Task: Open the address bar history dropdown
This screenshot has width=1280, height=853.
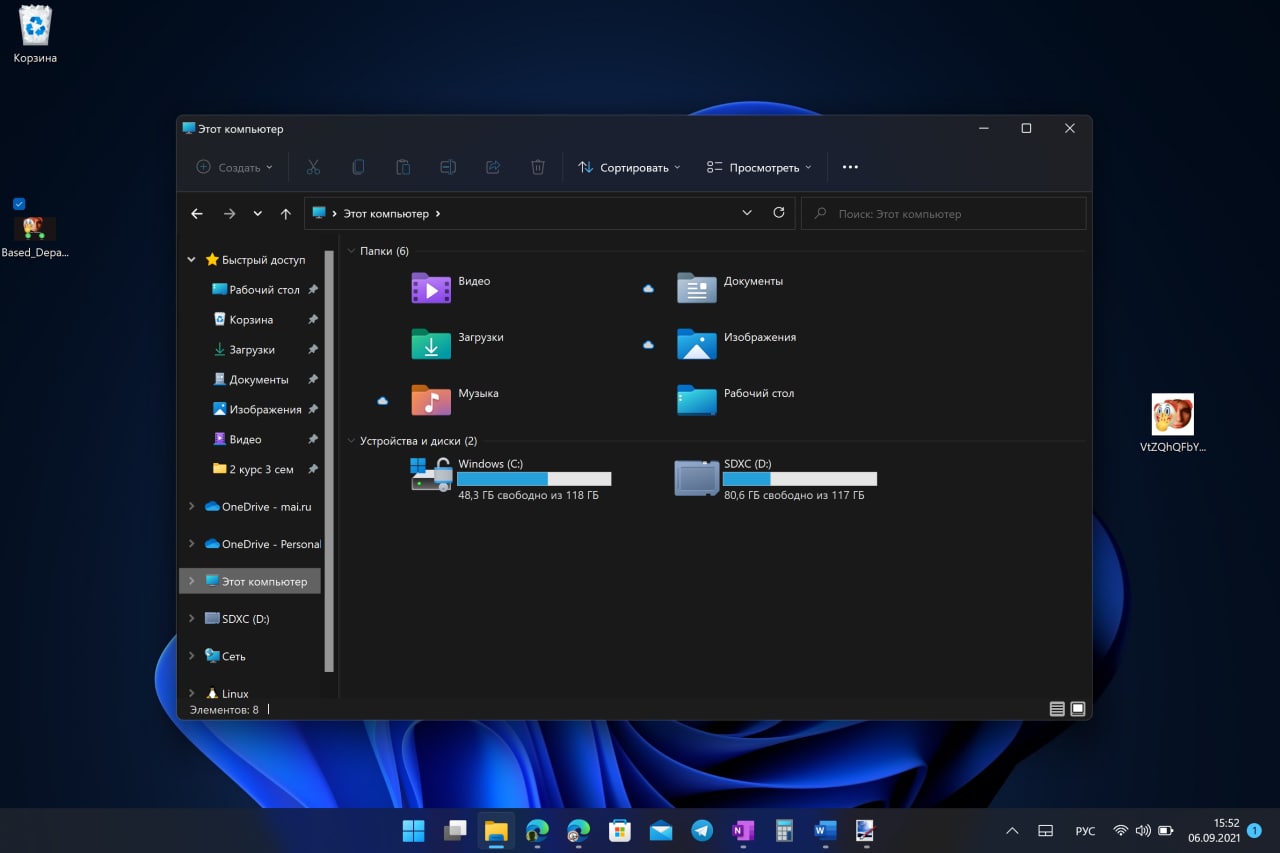Action: 747,214
